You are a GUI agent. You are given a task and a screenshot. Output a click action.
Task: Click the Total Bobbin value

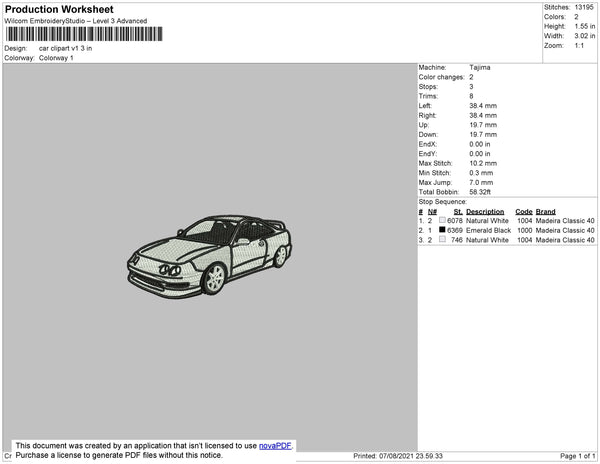(481, 190)
